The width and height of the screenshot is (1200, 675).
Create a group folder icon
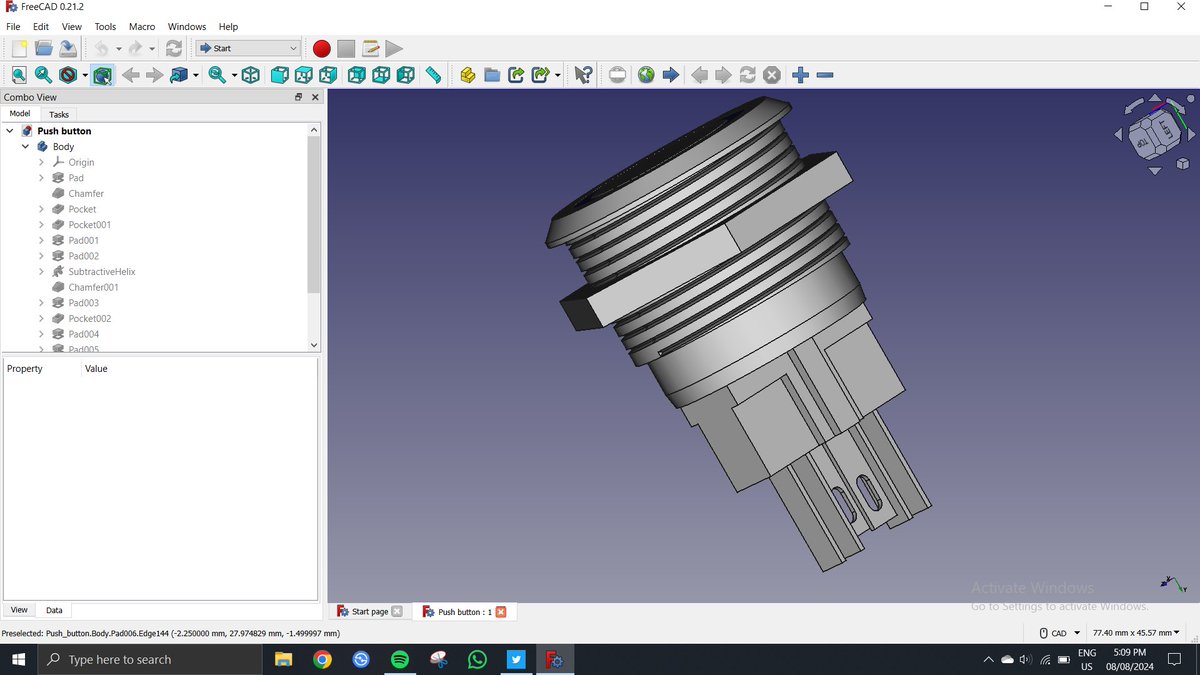coord(492,75)
